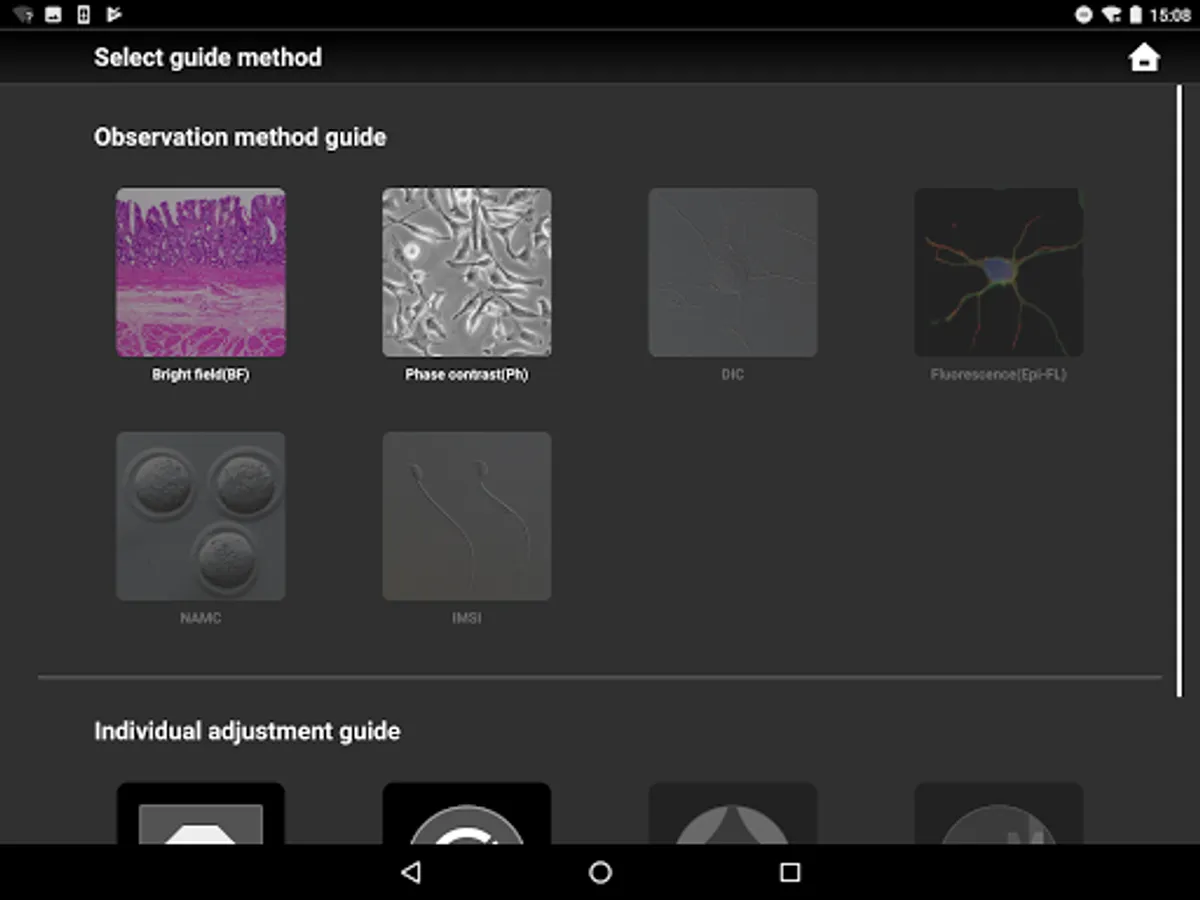Open recent apps with the square button
The image size is (1200, 900).
tap(789, 873)
